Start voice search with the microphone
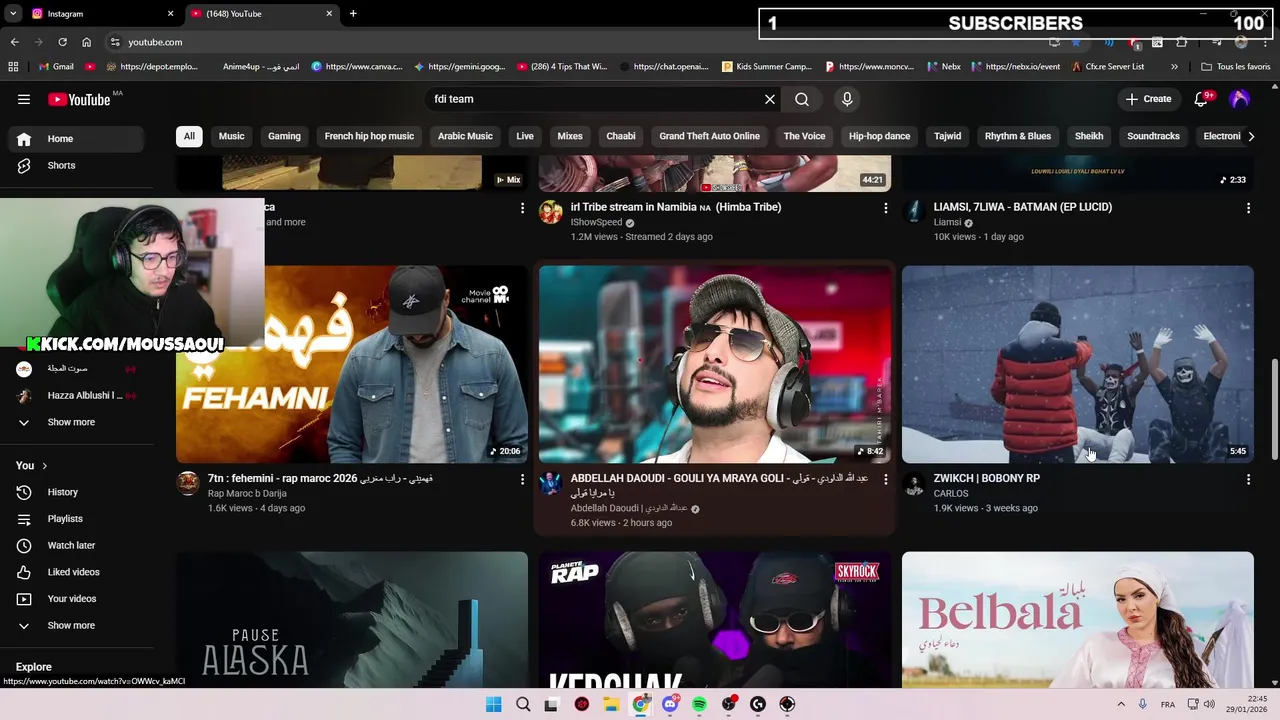This screenshot has height=720, width=1280. [847, 99]
